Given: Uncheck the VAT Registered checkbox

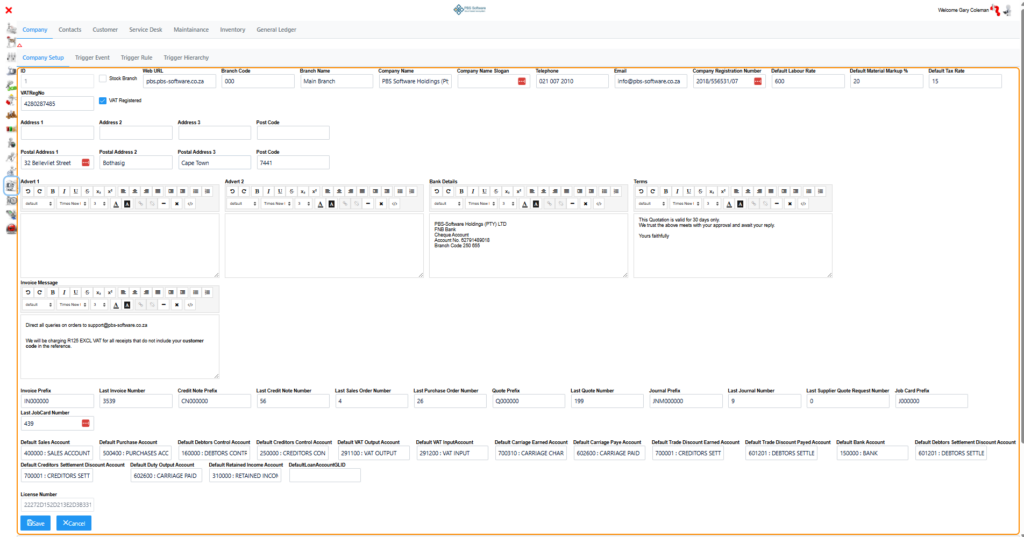Looking at the screenshot, I should coord(102,101).
